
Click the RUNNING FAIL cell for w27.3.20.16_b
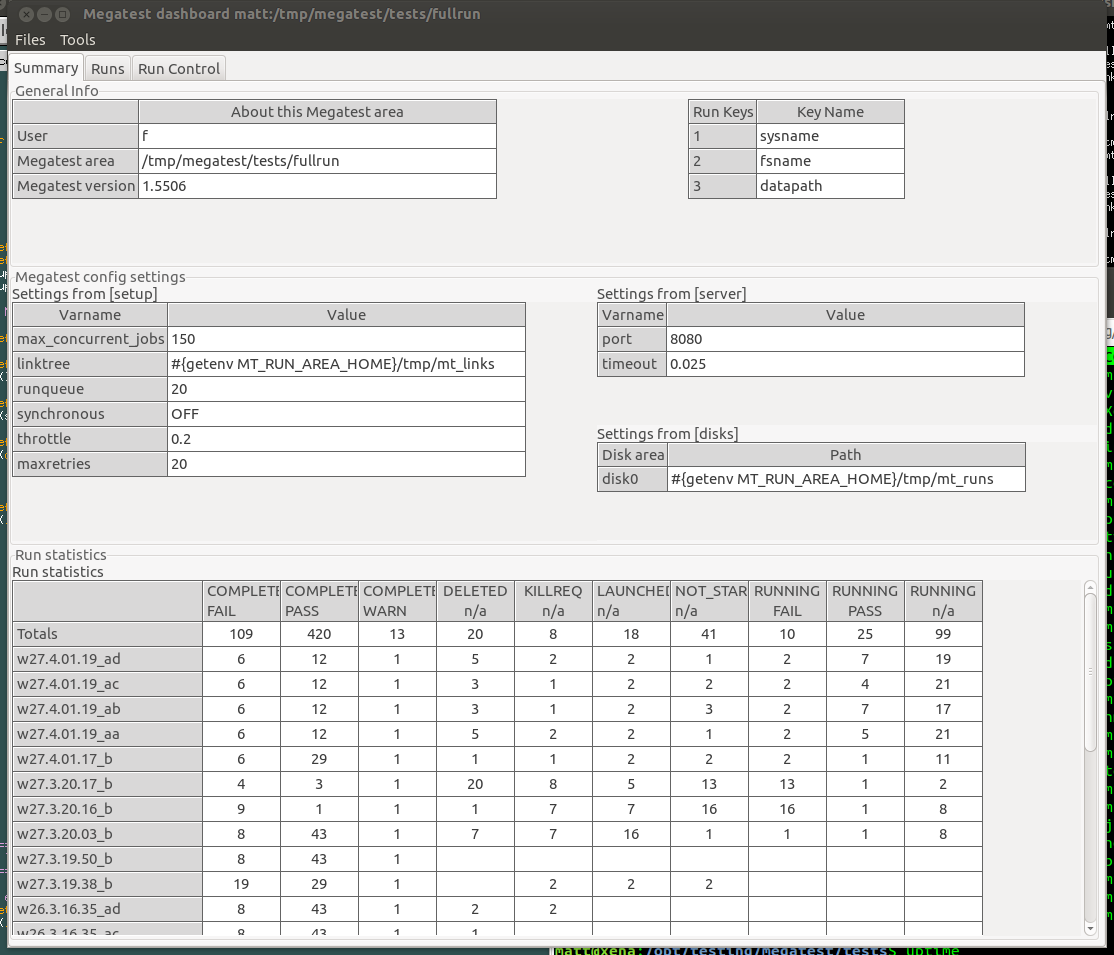[787, 809]
